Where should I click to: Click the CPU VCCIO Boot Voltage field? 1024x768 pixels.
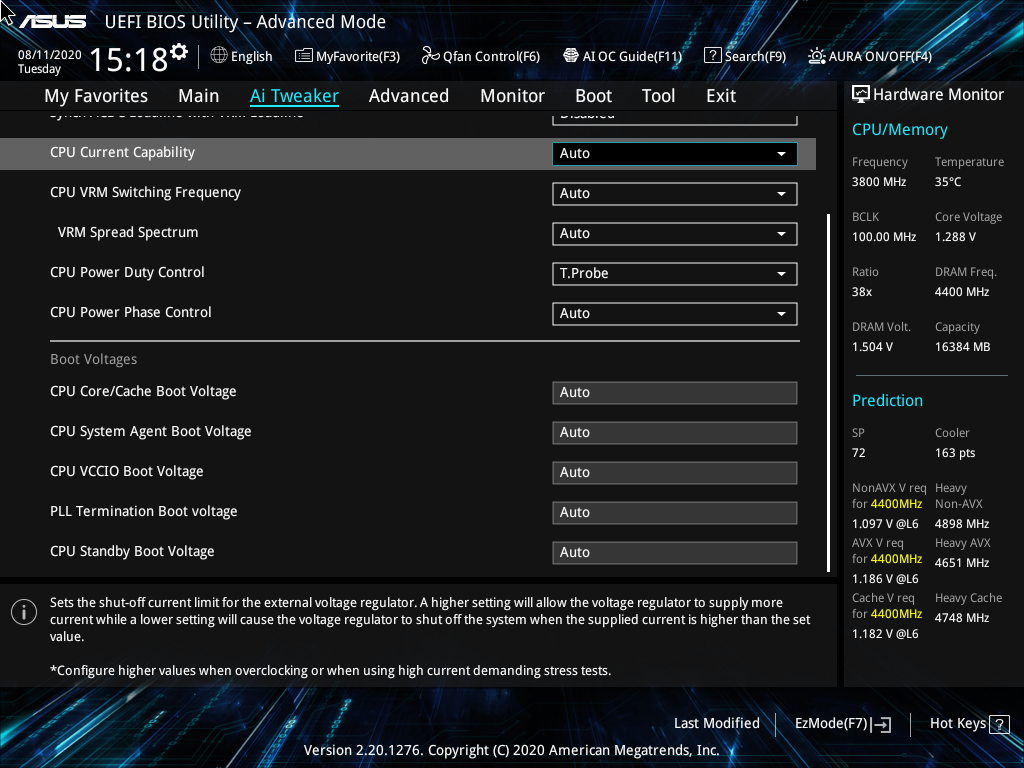pos(675,473)
